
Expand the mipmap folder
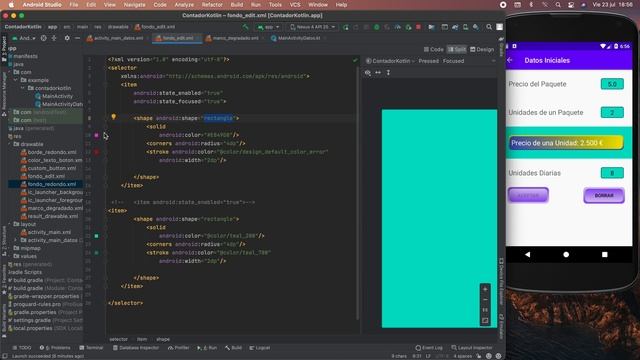(10, 248)
